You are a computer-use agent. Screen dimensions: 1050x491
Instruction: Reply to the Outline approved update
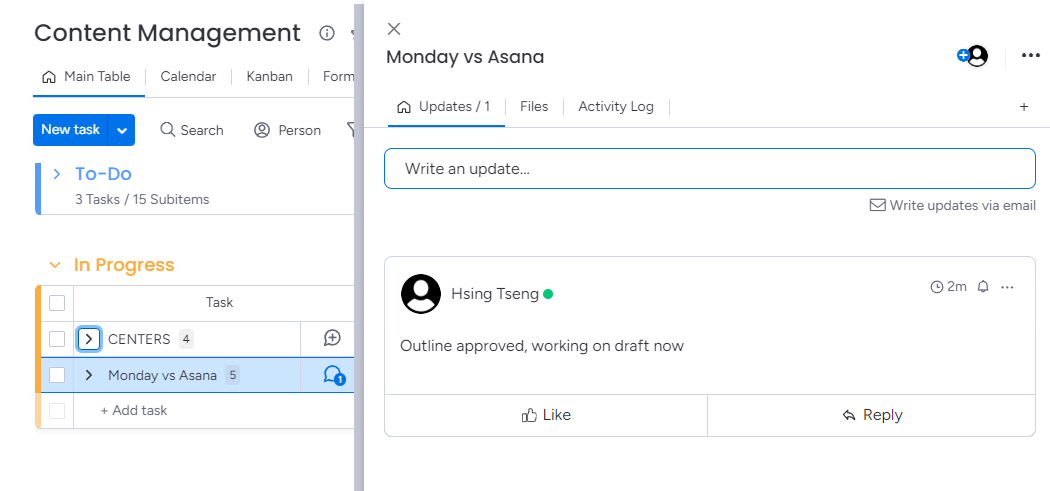[872, 415]
